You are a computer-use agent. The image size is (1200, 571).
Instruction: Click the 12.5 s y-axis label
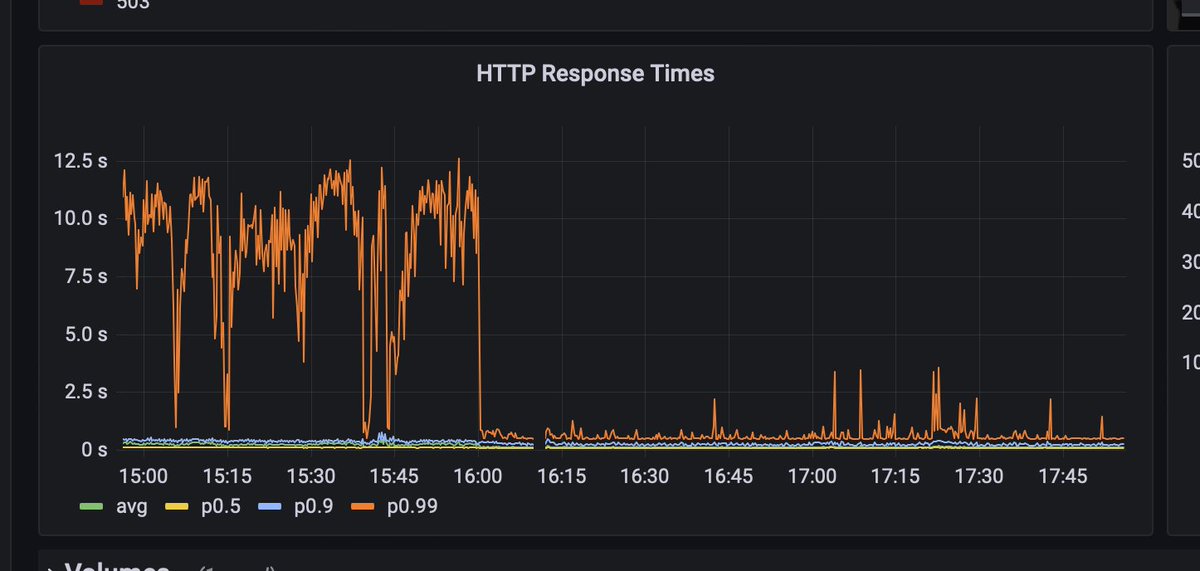coord(80,161)
